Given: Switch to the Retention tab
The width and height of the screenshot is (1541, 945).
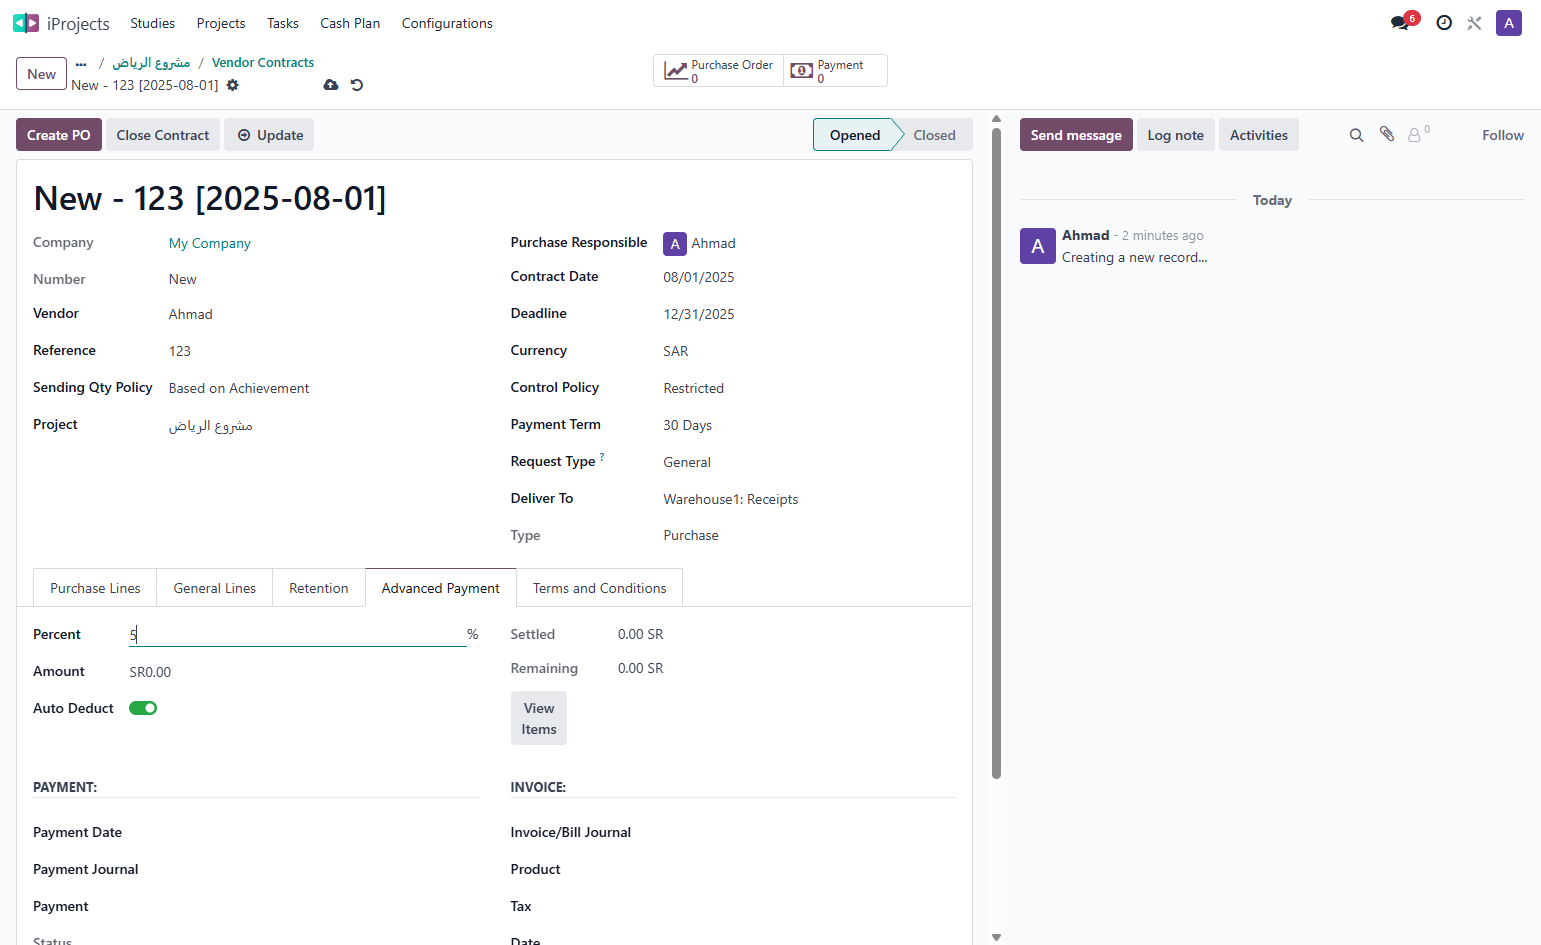Looking at the screenshot, I should coord(319,588).
